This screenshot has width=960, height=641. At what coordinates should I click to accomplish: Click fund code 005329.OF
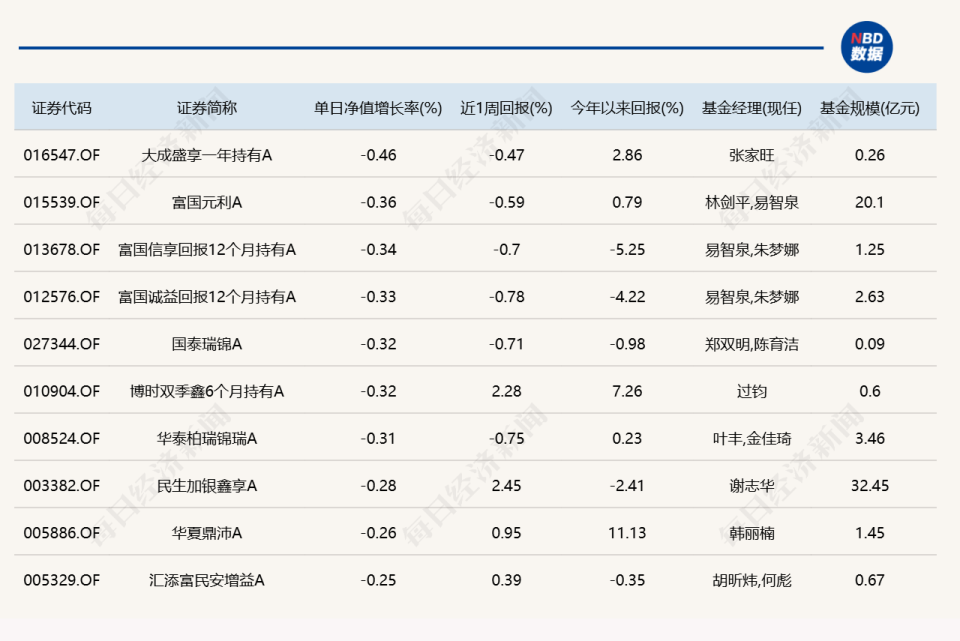(62, 579)
